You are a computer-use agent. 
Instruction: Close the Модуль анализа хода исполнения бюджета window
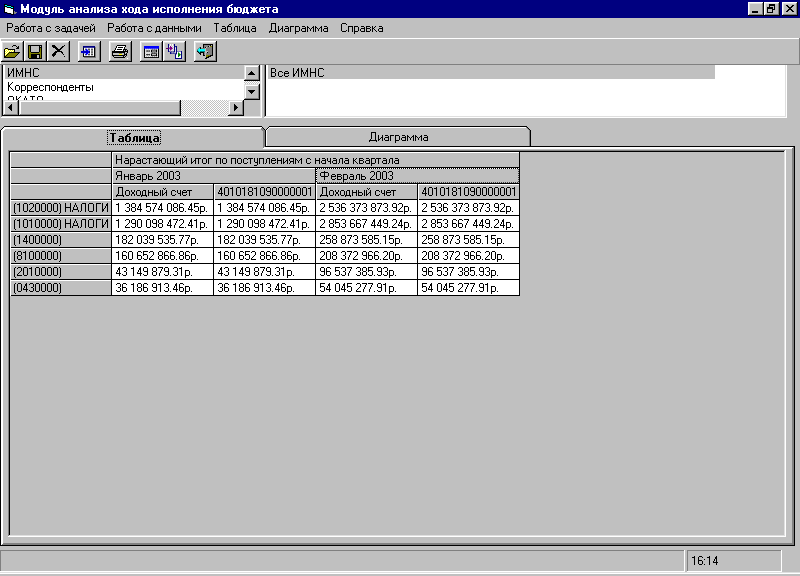(x=789, y=9)
